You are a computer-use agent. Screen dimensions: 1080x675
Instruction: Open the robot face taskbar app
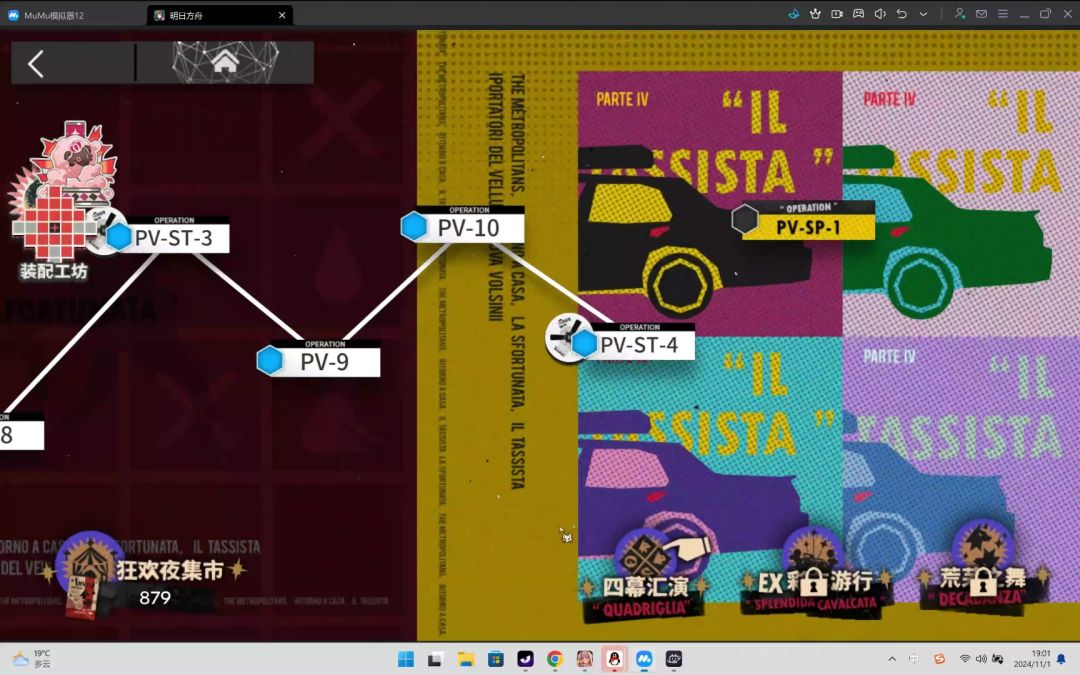pyautogui.click(x=674, y=659)
